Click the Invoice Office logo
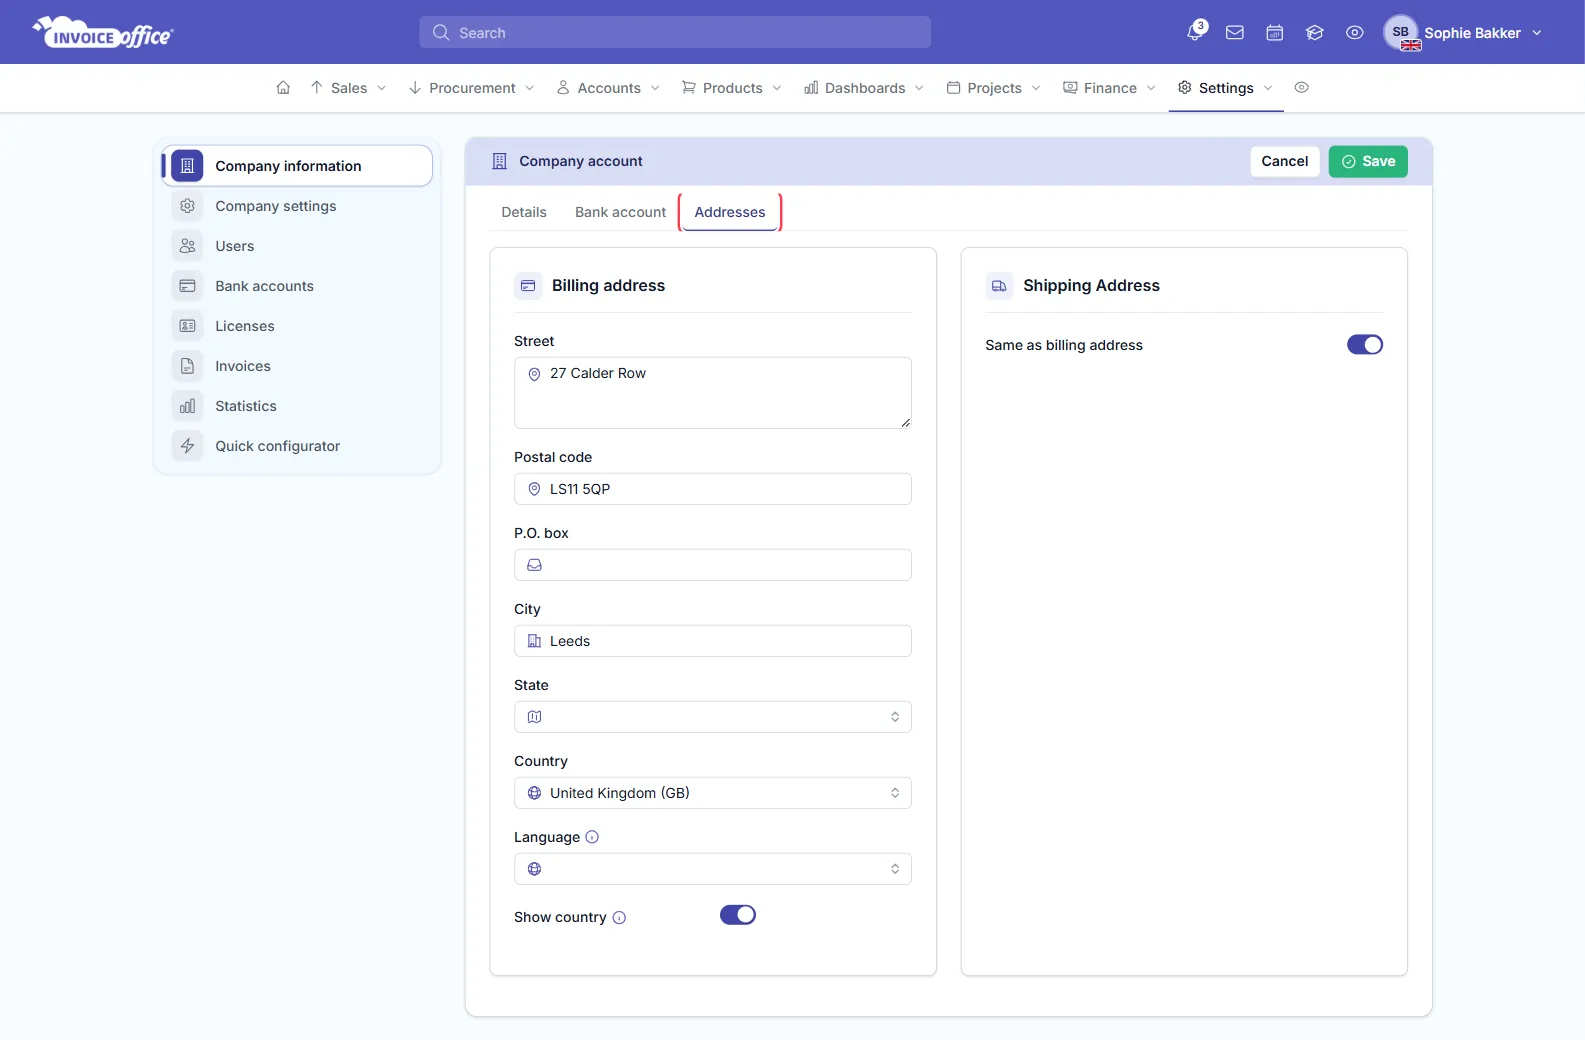This screenshot has height=1040, width=1585. (103, 33)
